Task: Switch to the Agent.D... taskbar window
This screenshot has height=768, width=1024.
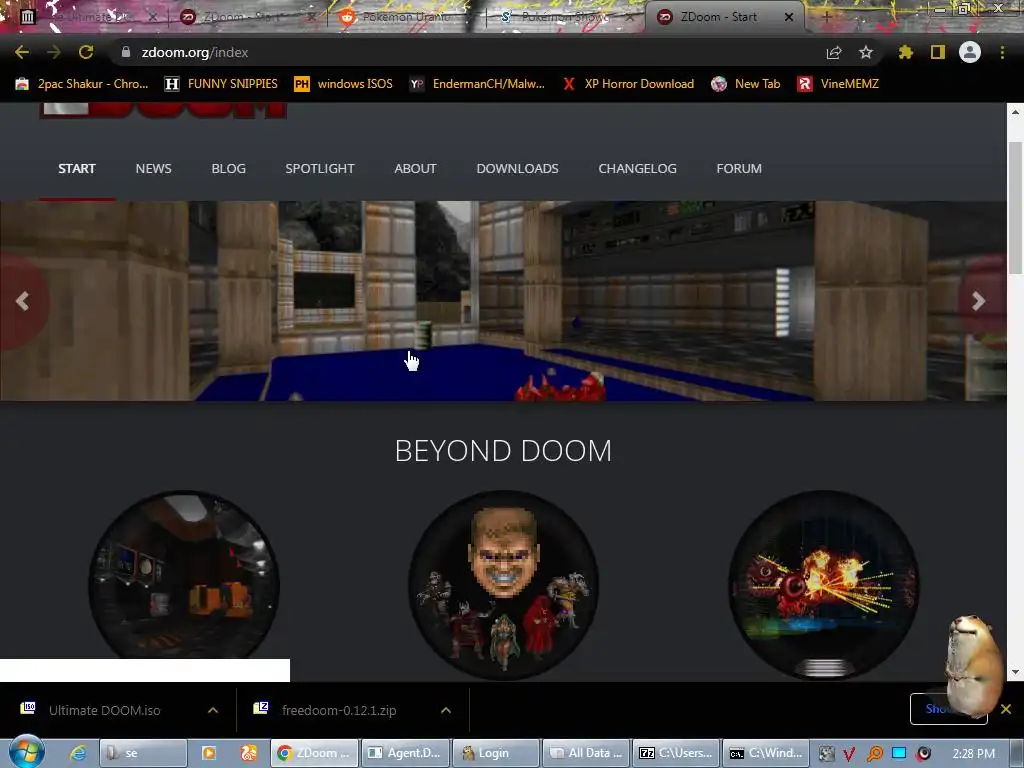Action: [406, 753]
